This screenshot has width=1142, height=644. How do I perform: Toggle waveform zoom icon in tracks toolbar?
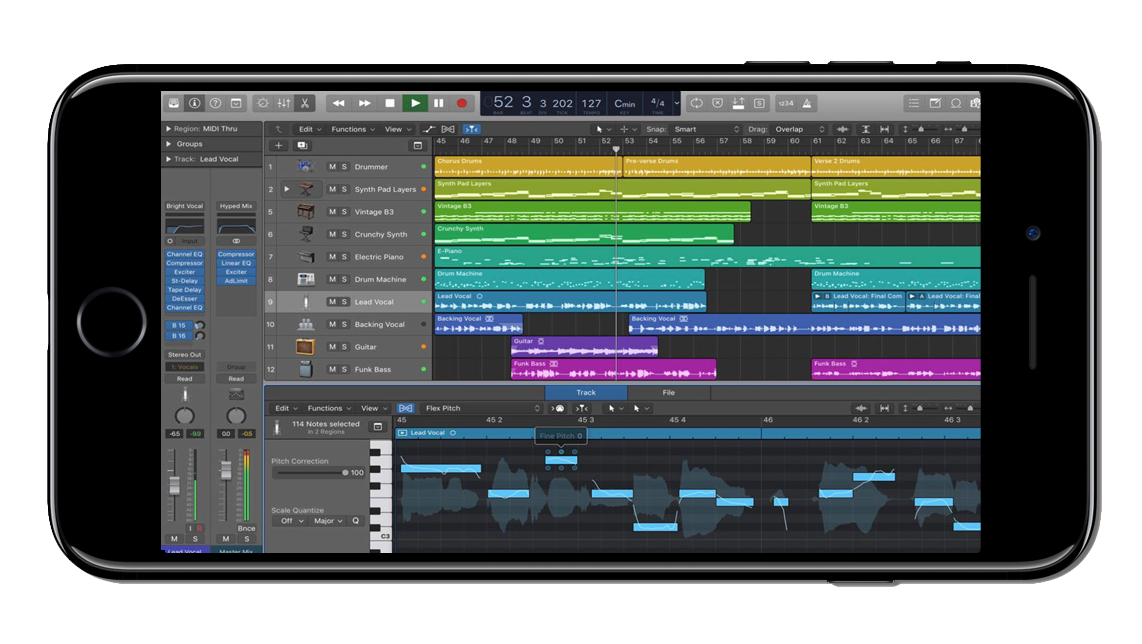[842, 129]
